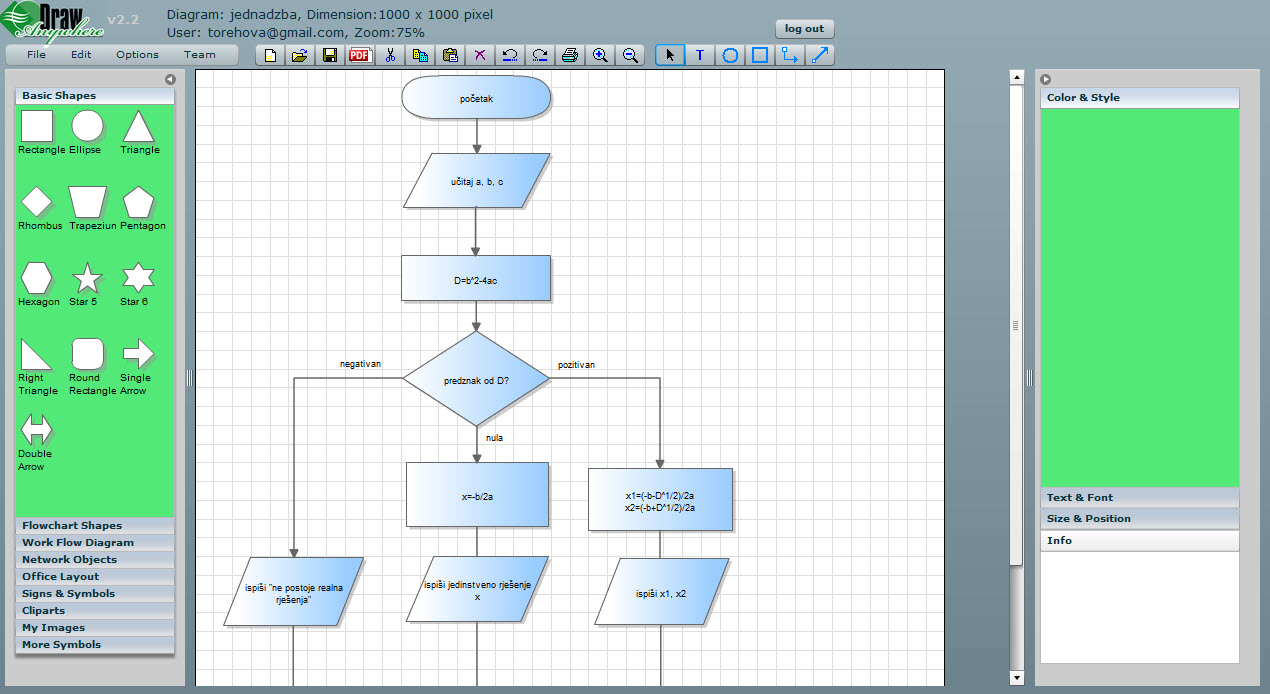This screenshot has height=694, width=1270.
Task: Collapse the left shapes panel arrow
Action: pos(170,79)
